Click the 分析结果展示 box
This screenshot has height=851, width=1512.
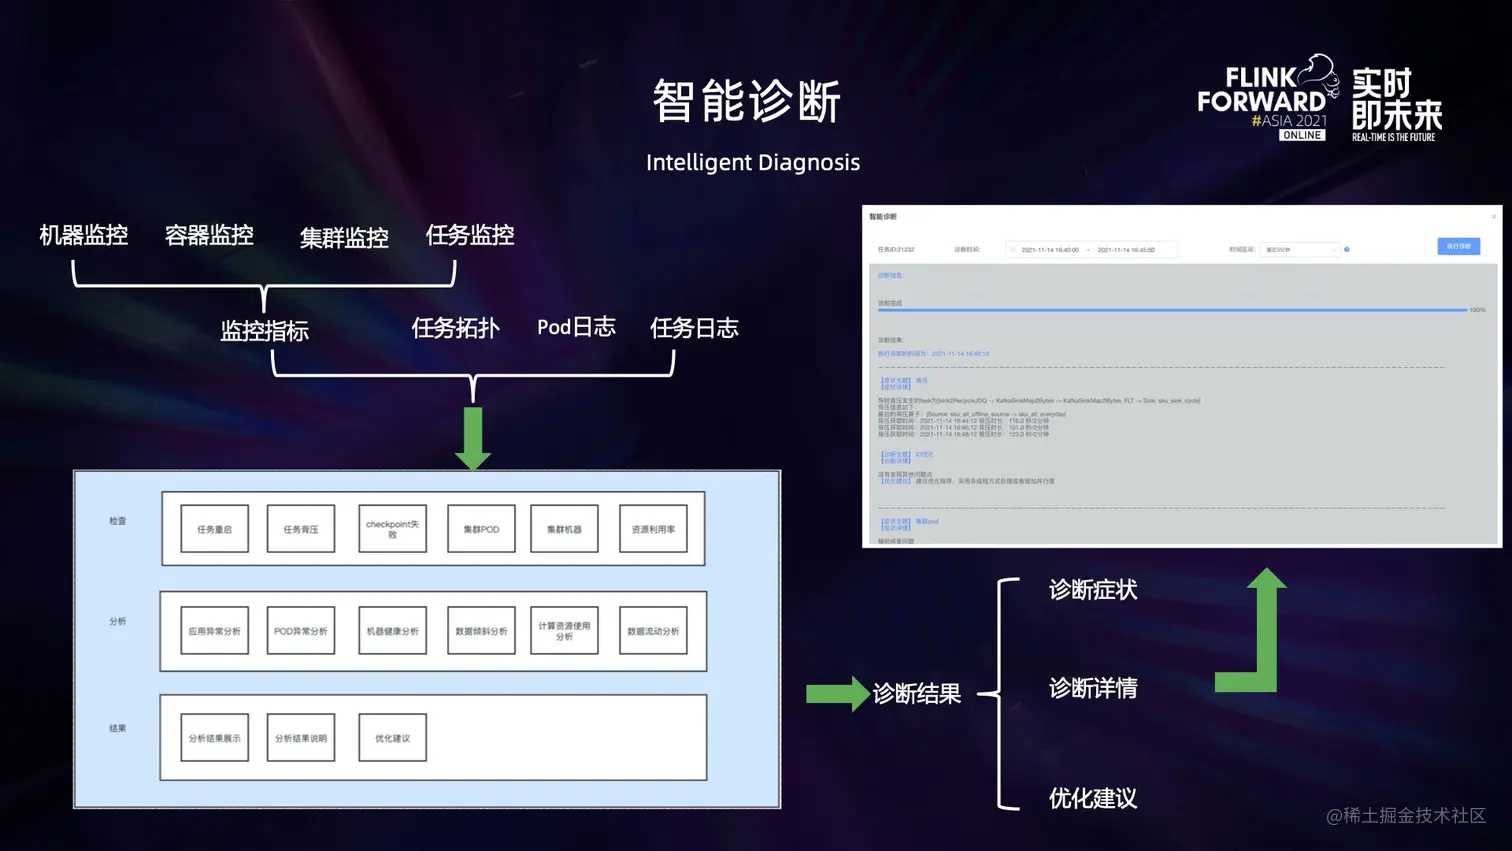(214, 738)
